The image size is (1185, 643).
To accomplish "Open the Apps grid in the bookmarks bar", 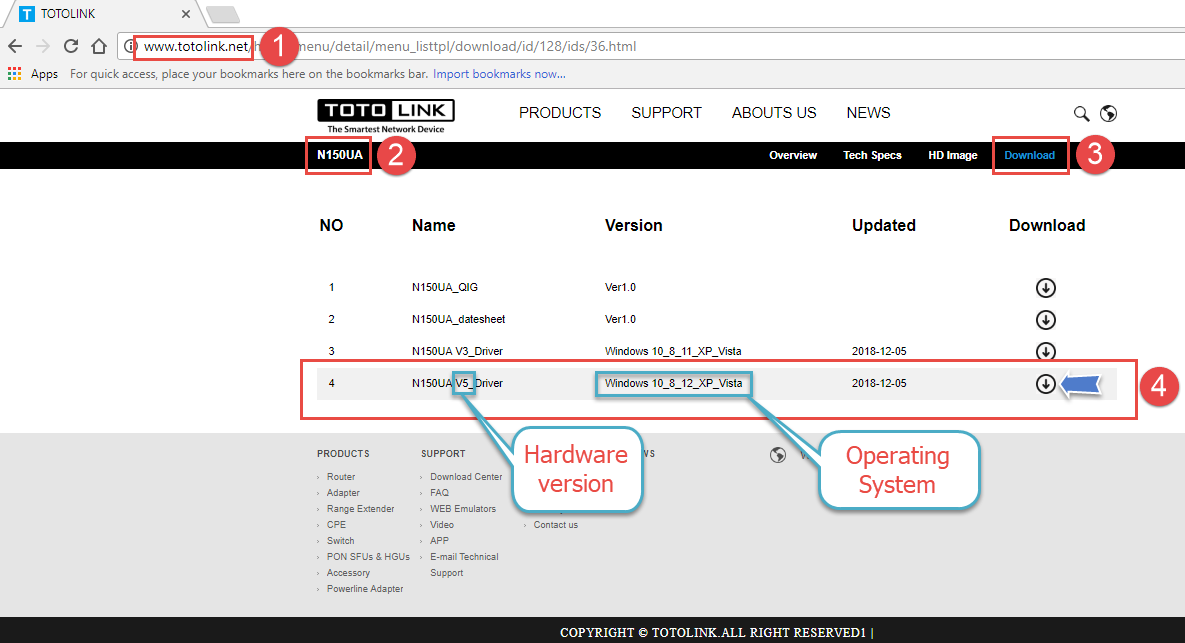I will tap(14, 73).
